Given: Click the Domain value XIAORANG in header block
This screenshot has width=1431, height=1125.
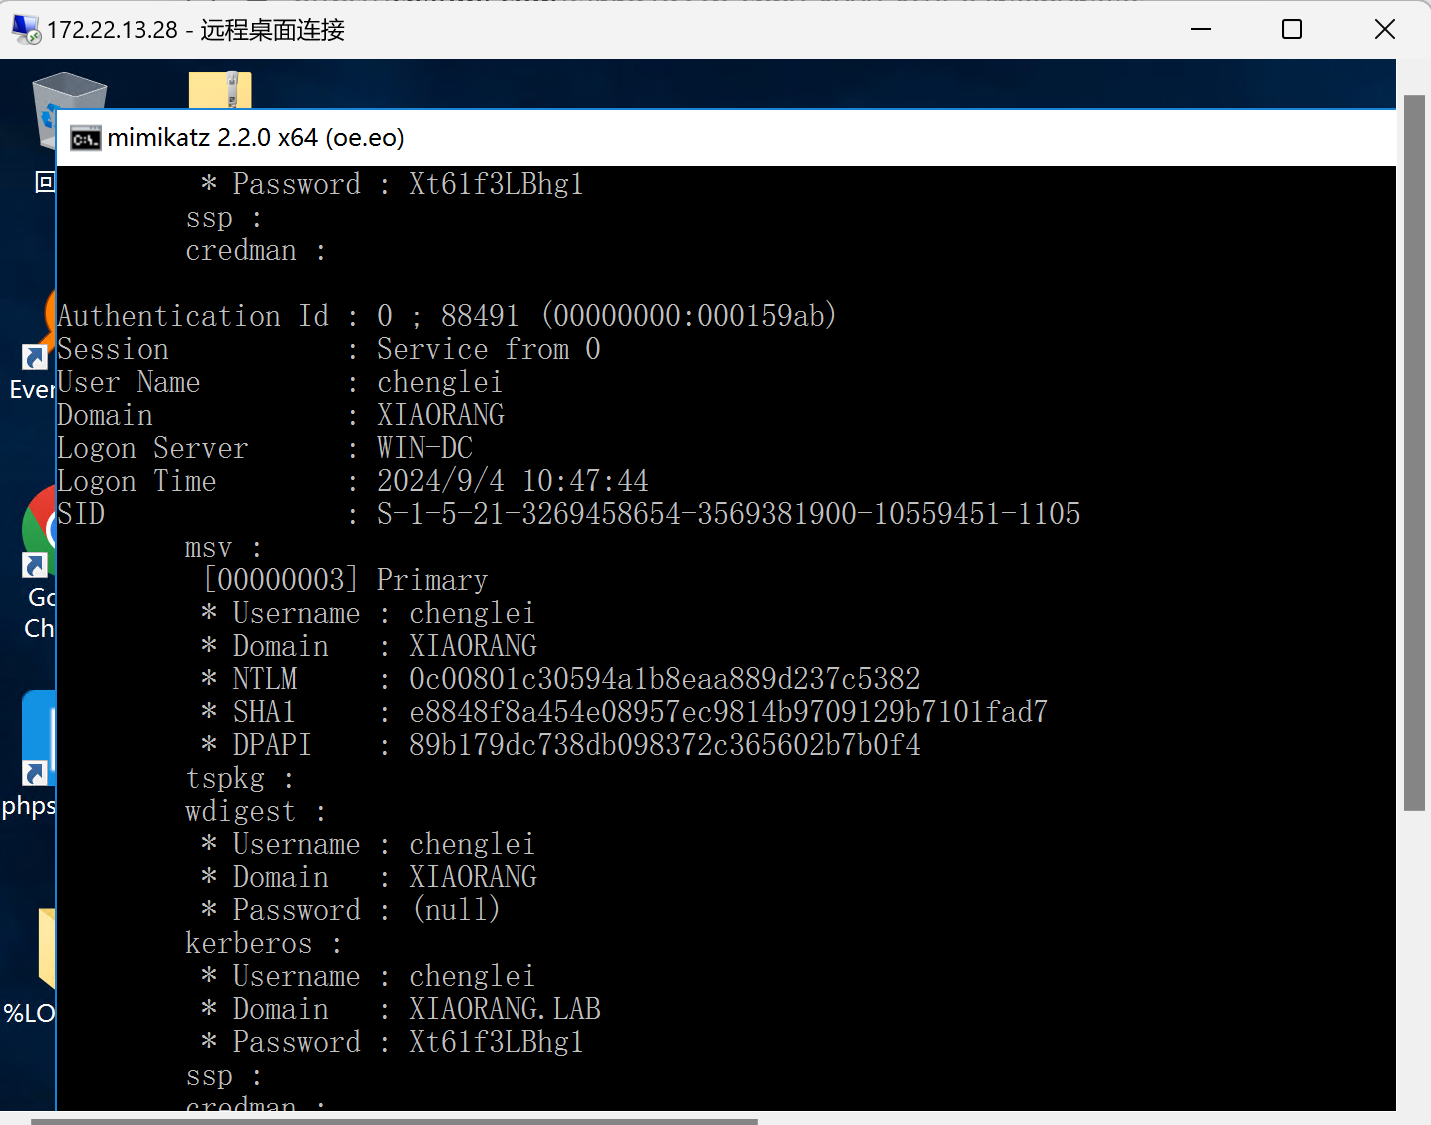Looking at the screenshot, I should [441, 415].
